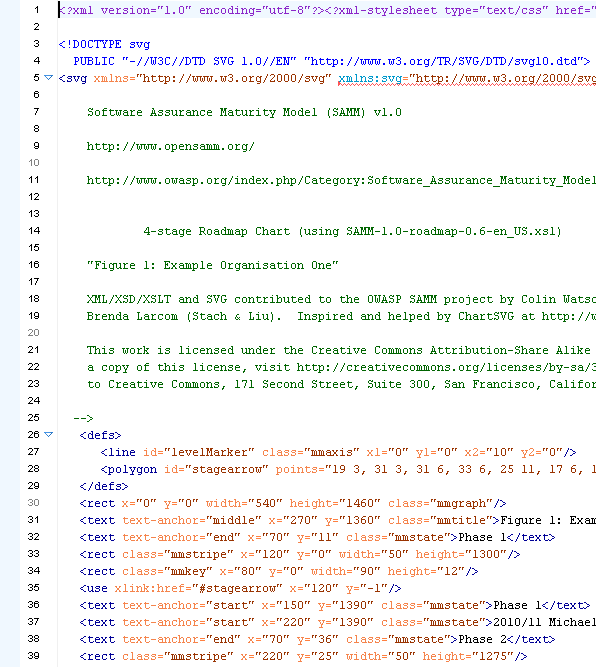Image resolution: width=596 pixels, height=667 pixels.
Task: Collapse the svg element fold on line 5
Action: pos(49,78)
